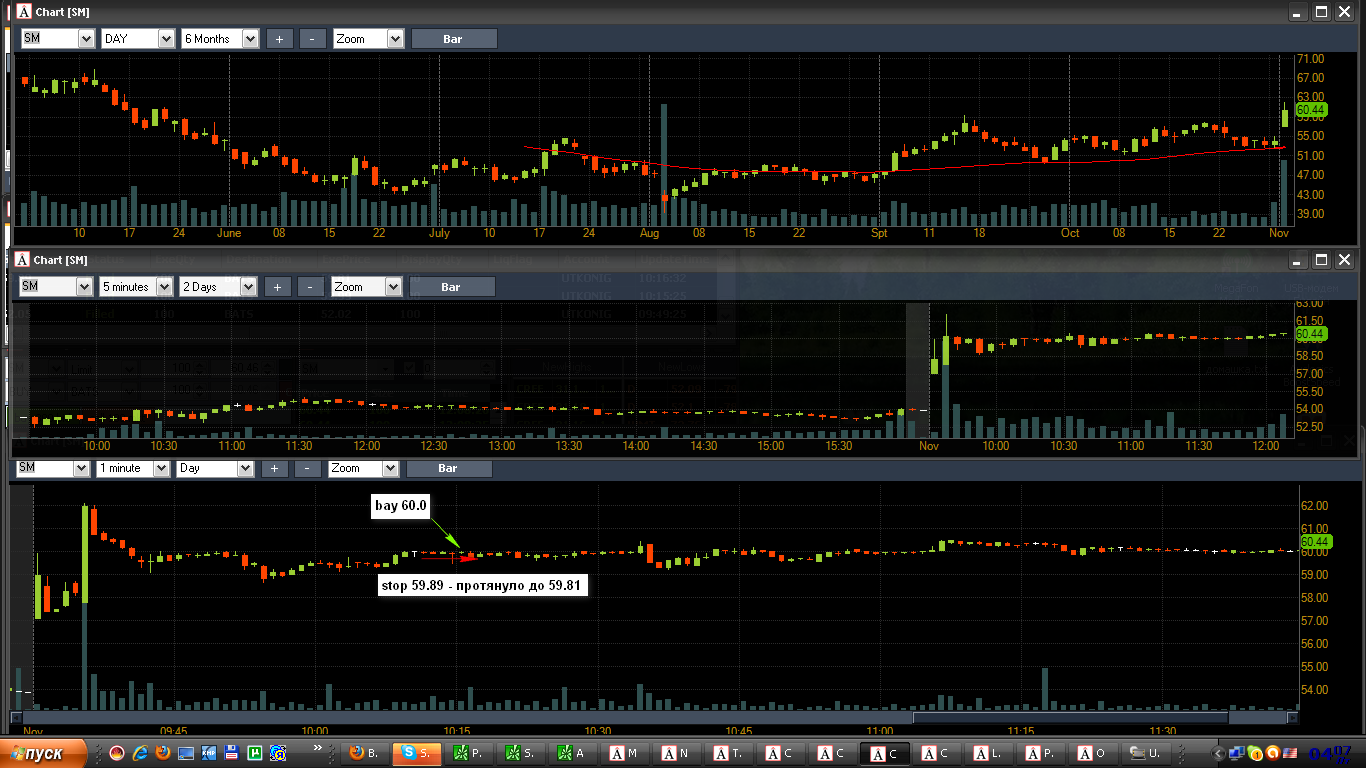Click the 'A' app icon in top chart title bar
1366x768 pixels.
(23, 12)
